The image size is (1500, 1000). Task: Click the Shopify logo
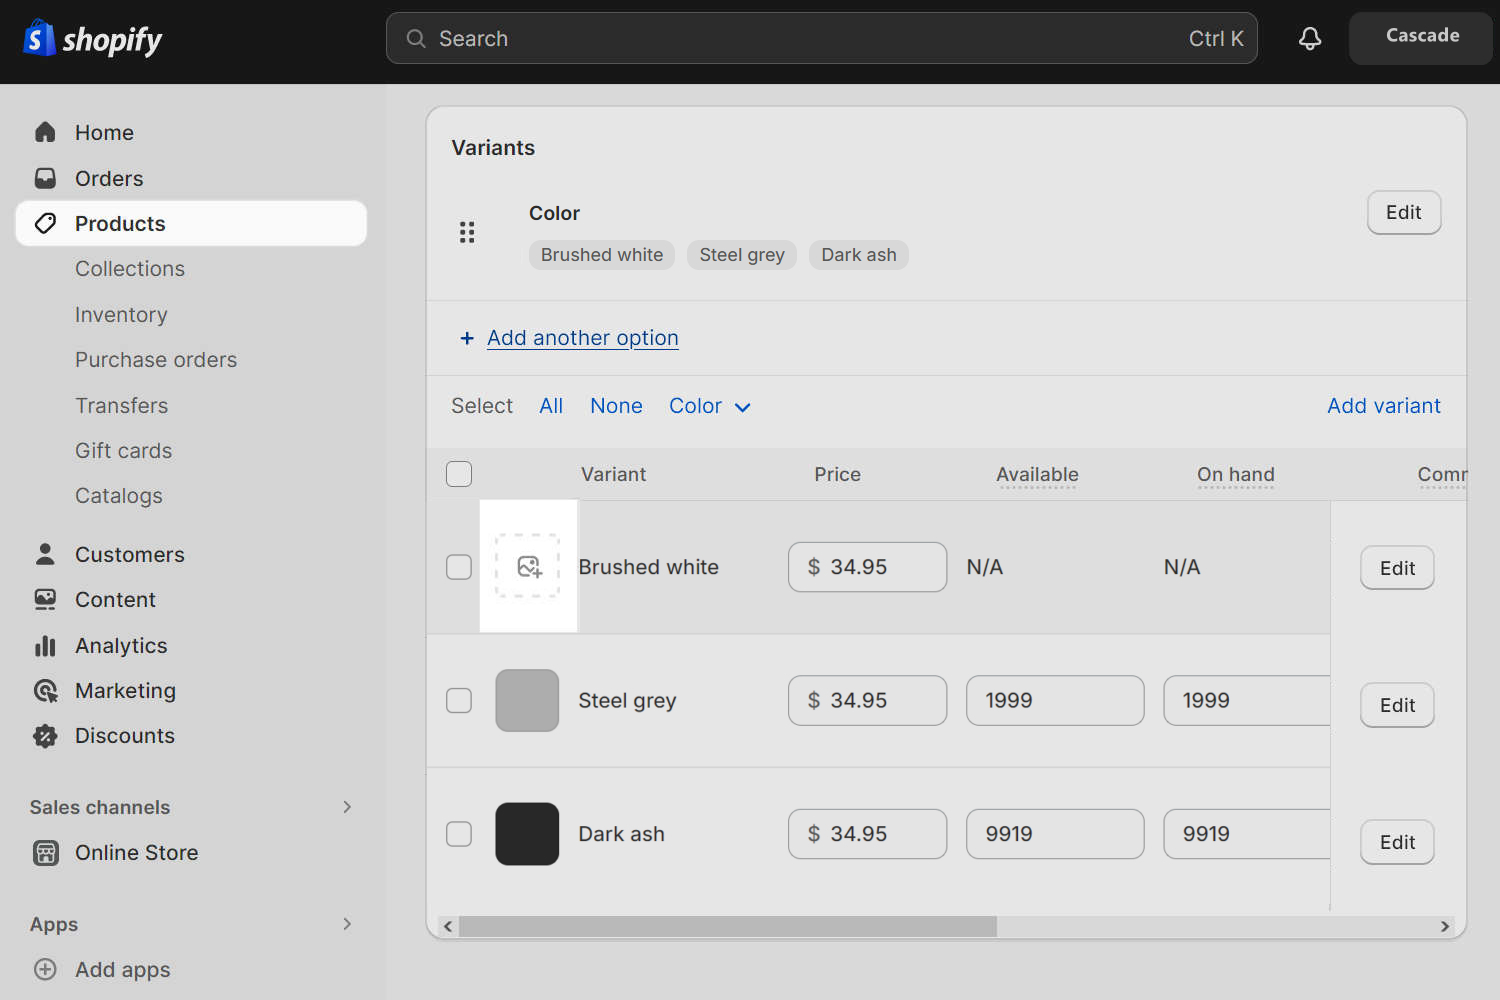click(x=92, y=39)
